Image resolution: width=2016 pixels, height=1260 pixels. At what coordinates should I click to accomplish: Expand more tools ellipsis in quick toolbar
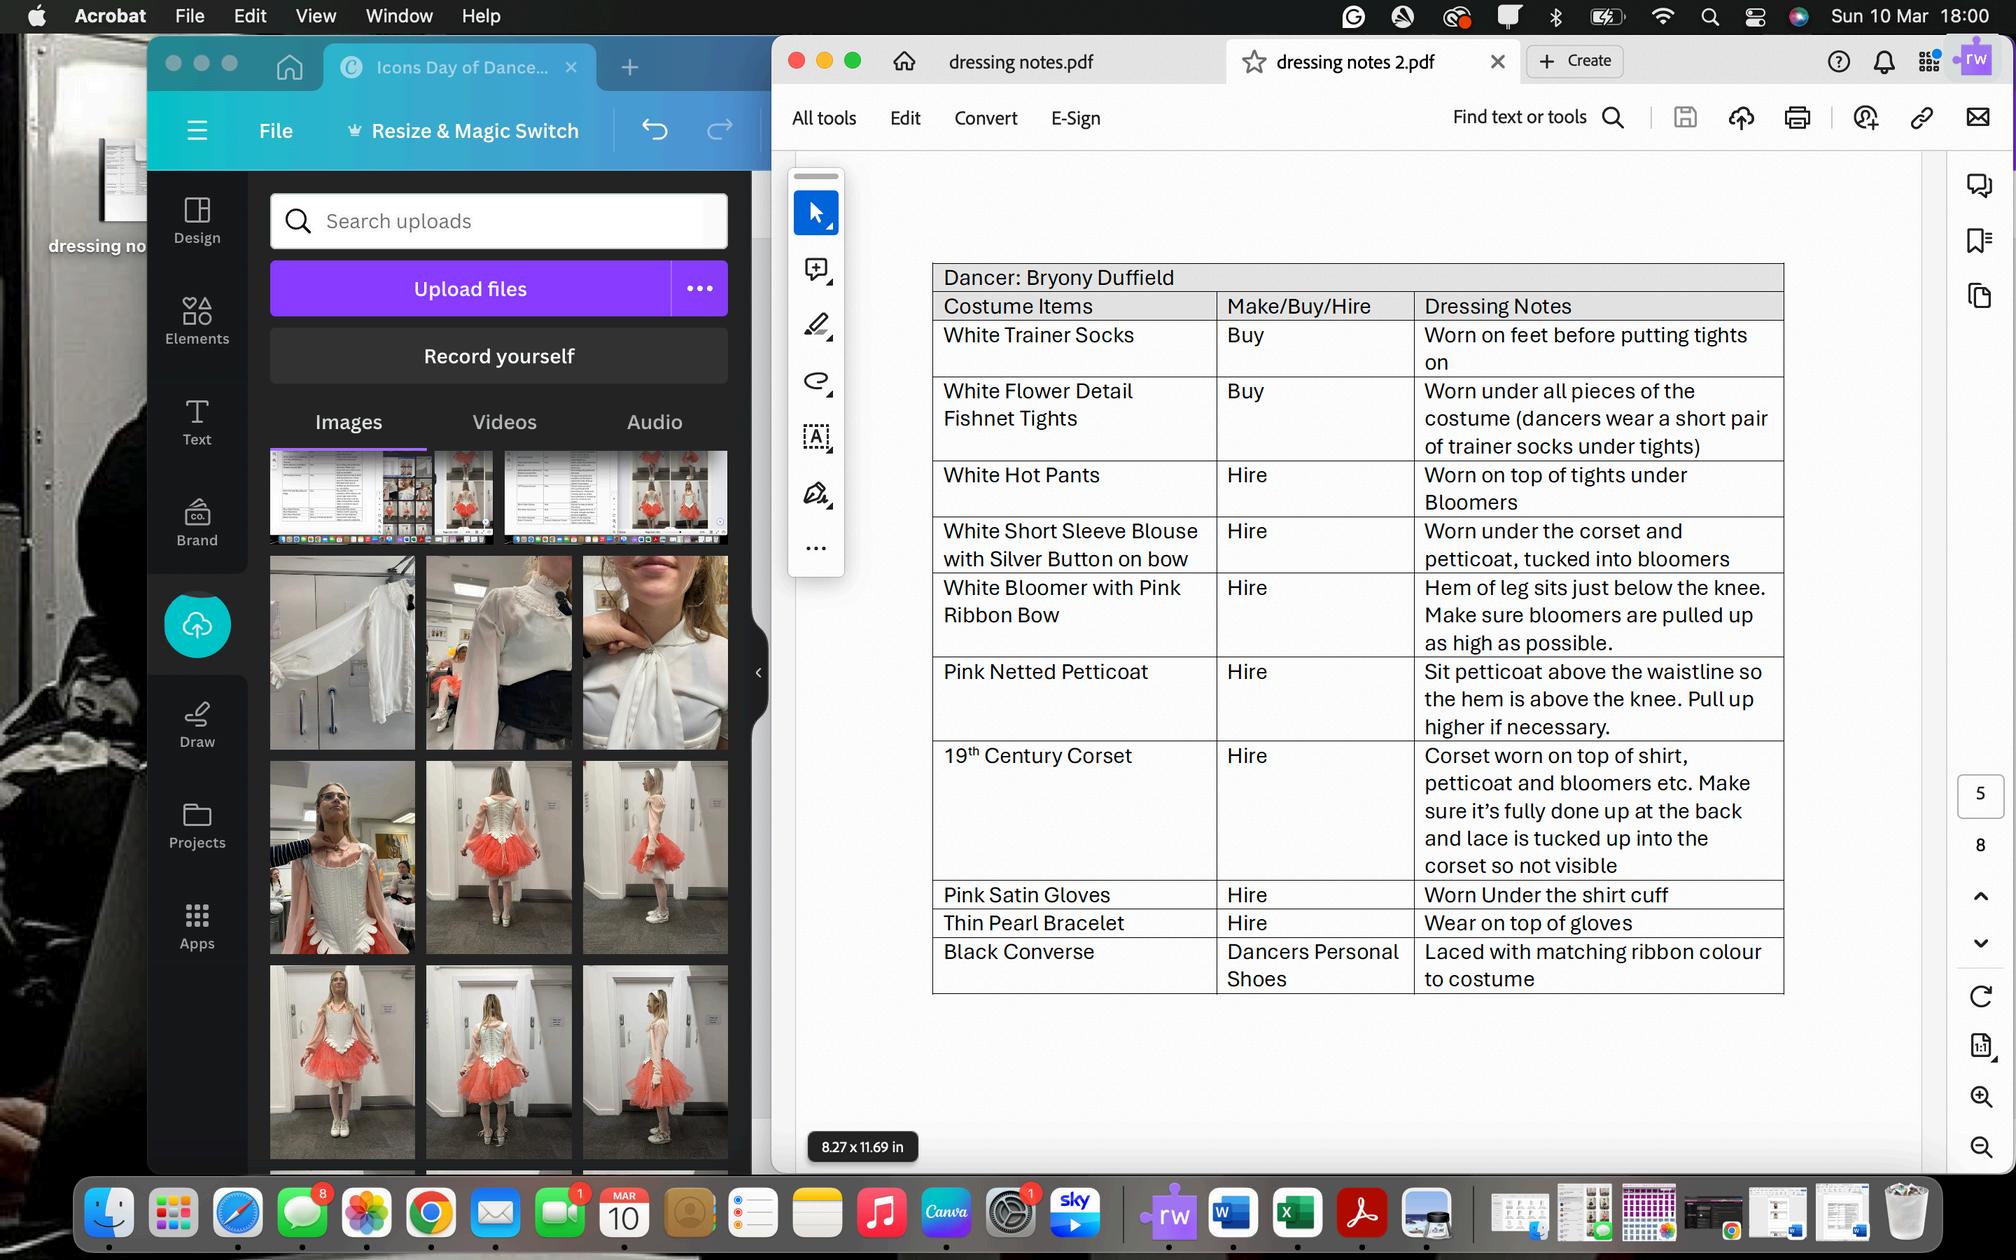tap(816, 548)
